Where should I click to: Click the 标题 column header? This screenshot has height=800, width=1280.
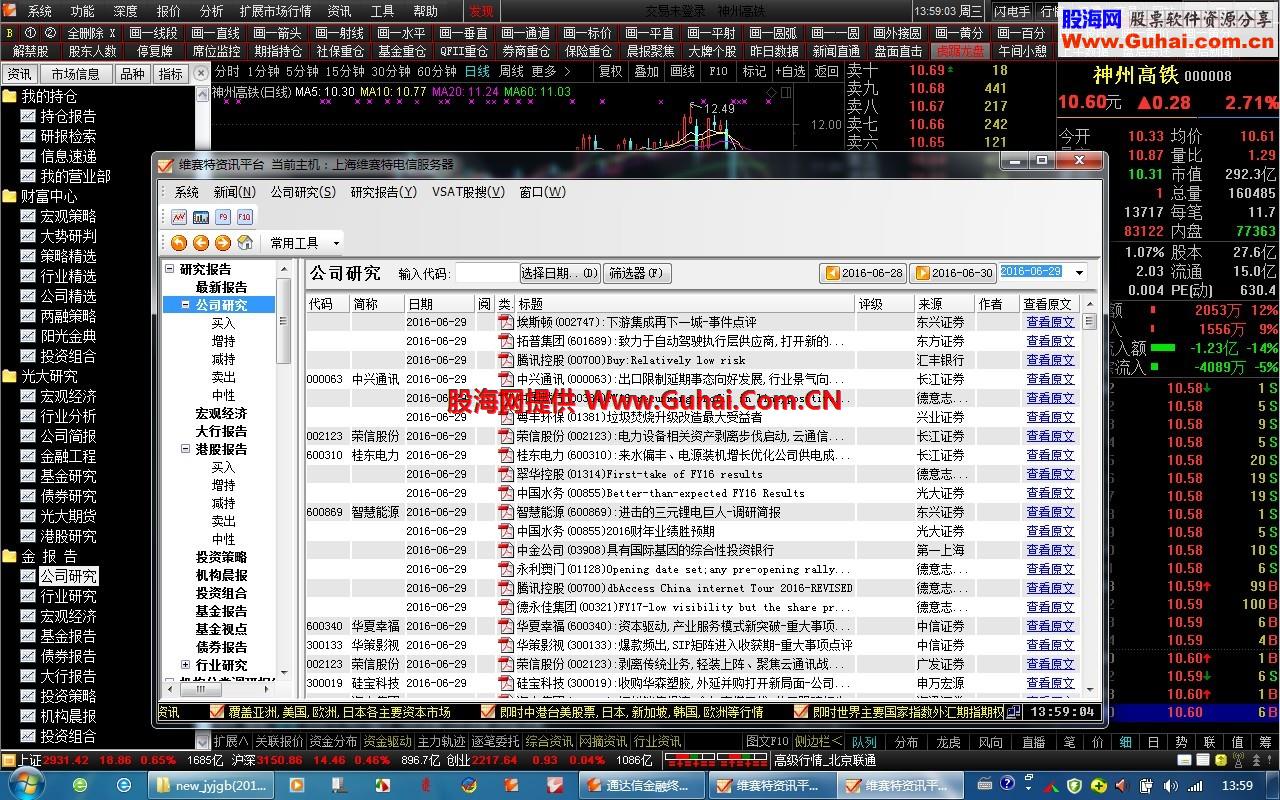coord(685,304)
